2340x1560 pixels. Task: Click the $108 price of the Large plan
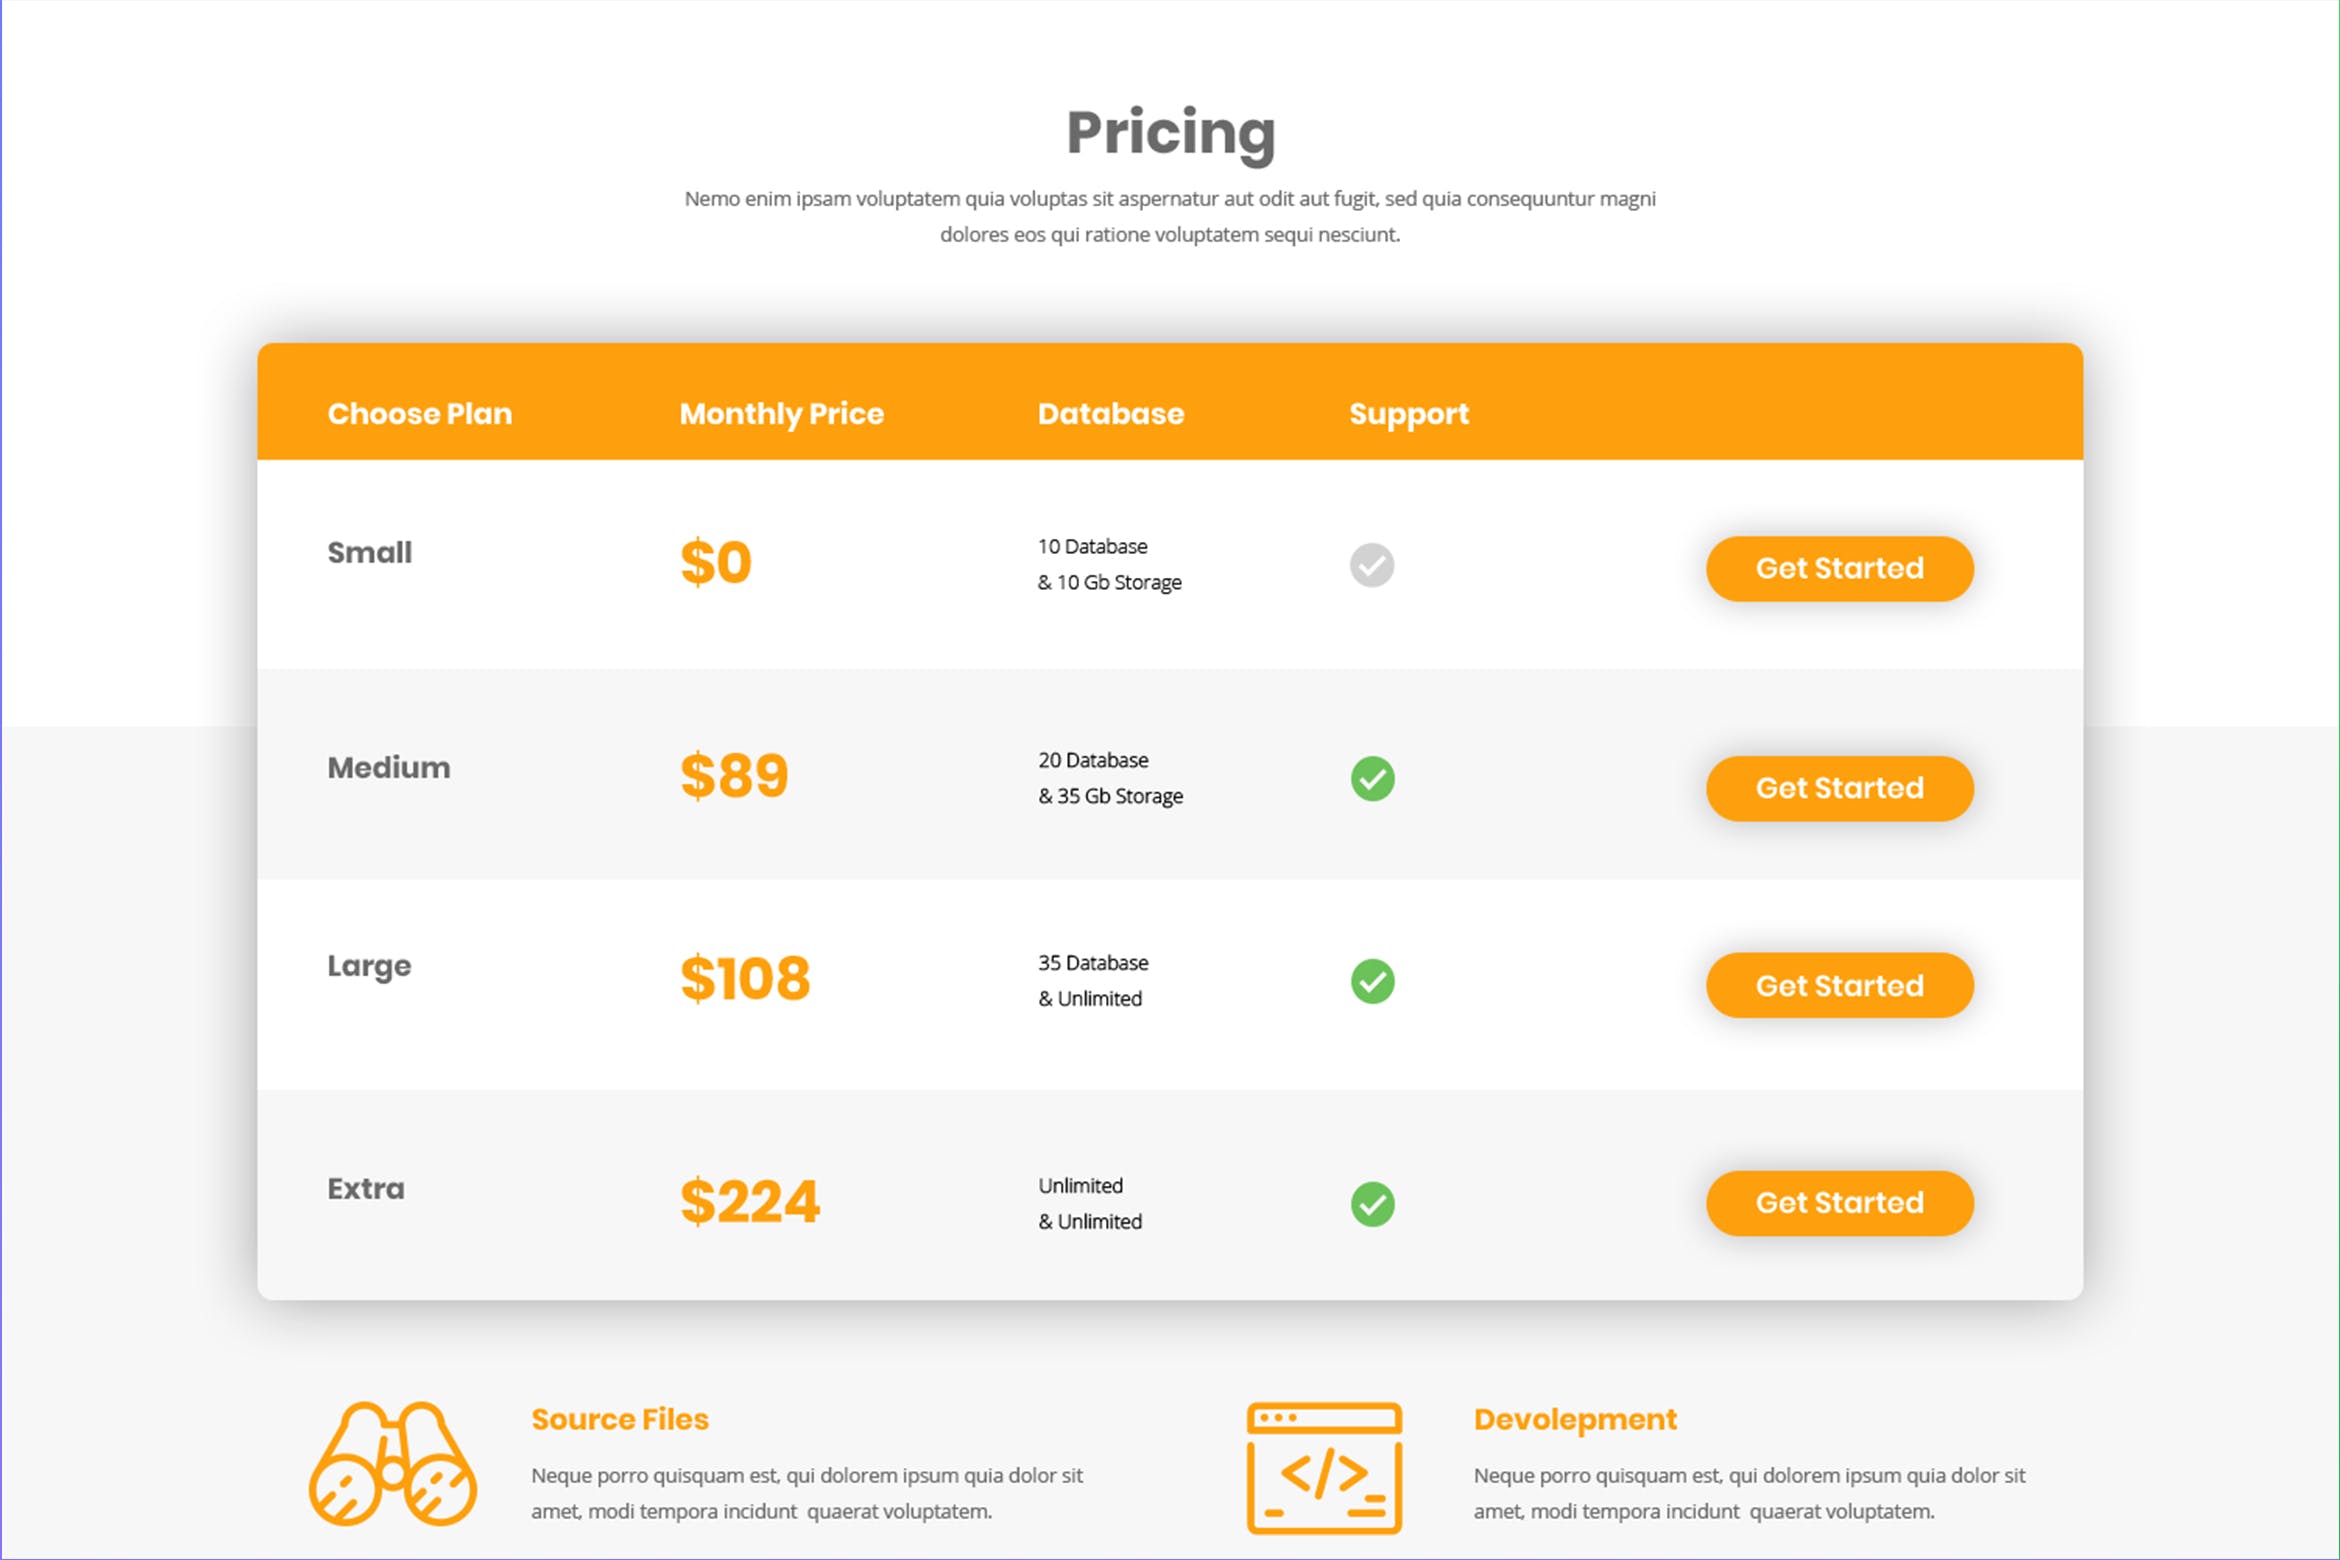point(744,980)
